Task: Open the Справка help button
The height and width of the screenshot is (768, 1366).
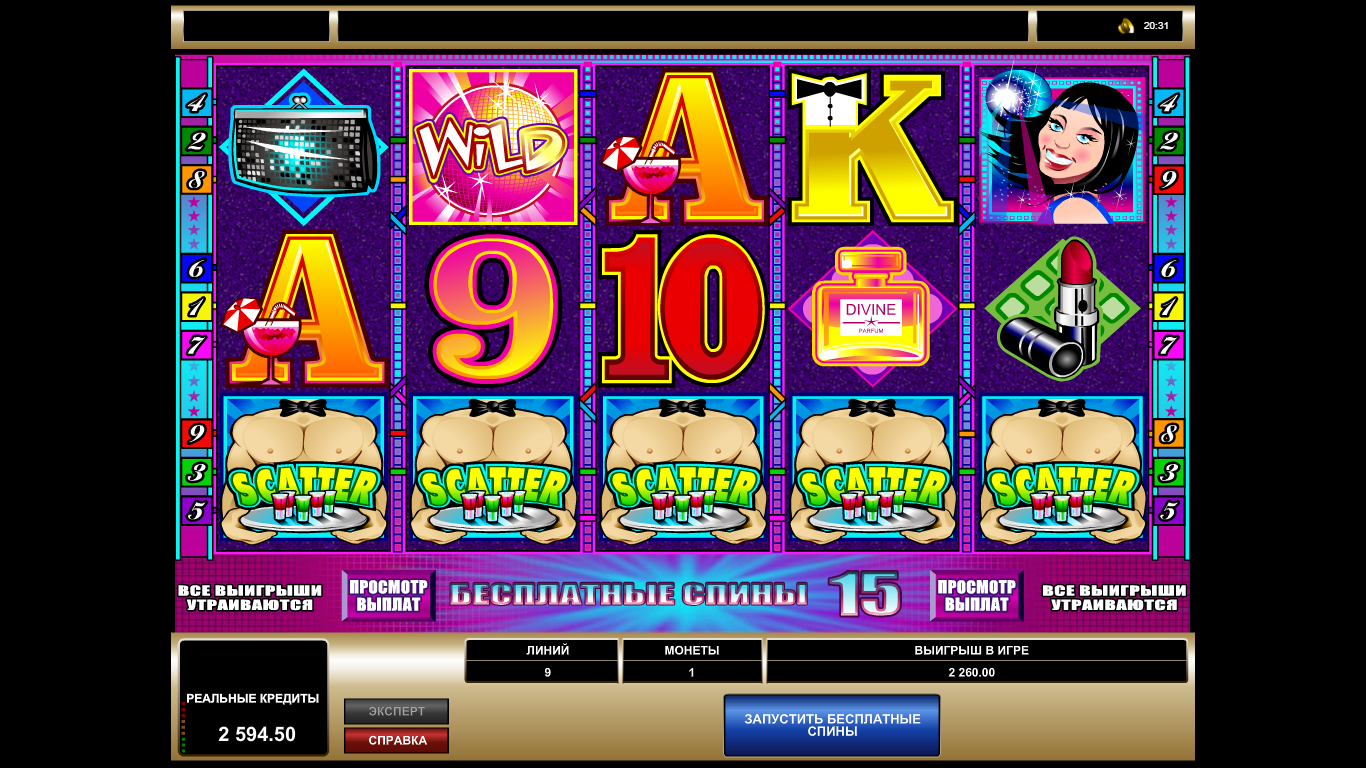Action: pos(396,740)
